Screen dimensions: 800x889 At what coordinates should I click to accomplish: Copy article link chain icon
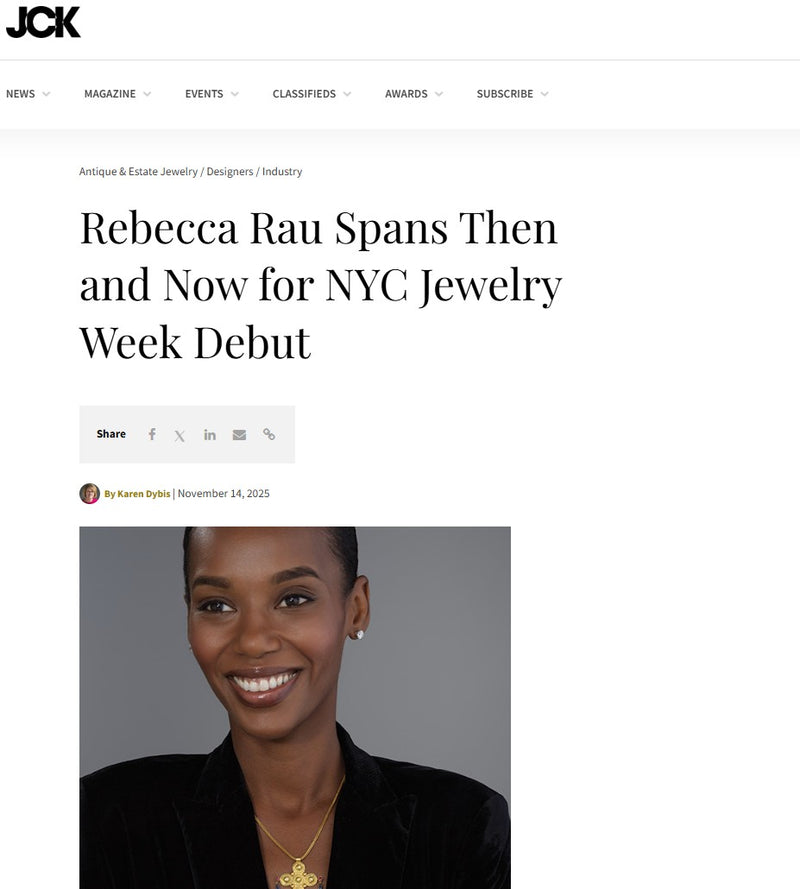(269, 434)
